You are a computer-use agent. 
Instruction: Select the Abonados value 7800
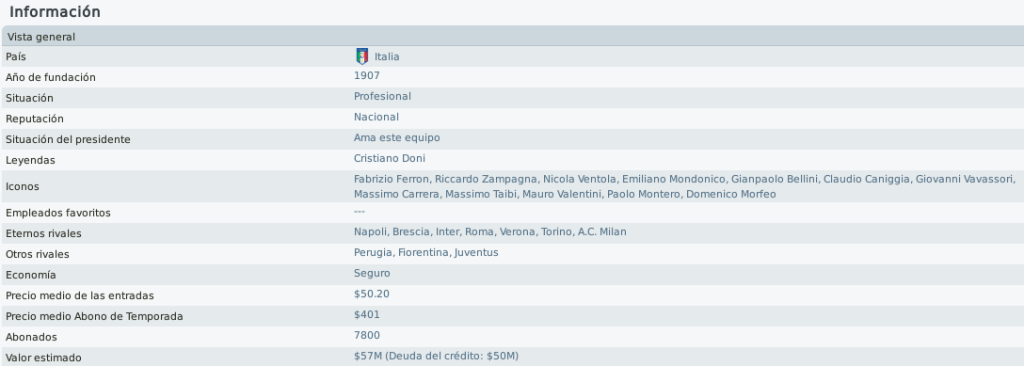click(x=367, y=335)
